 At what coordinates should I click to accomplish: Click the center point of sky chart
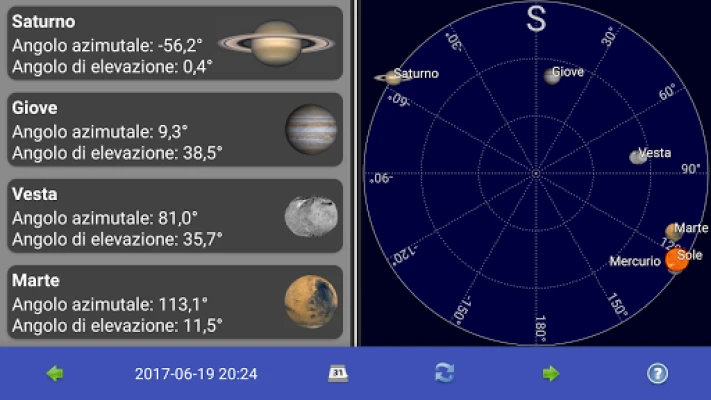pos(536,174)
